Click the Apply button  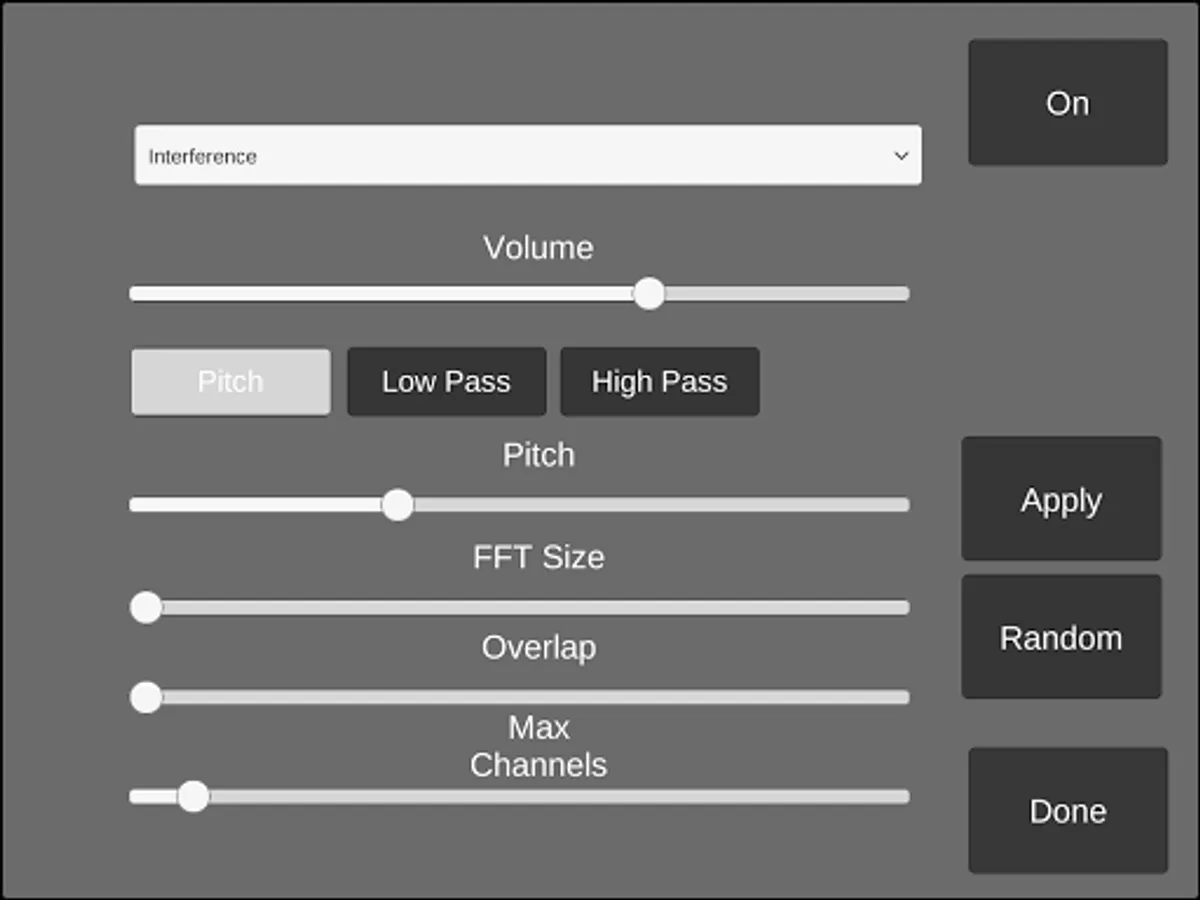click(x=1061, y=499)
